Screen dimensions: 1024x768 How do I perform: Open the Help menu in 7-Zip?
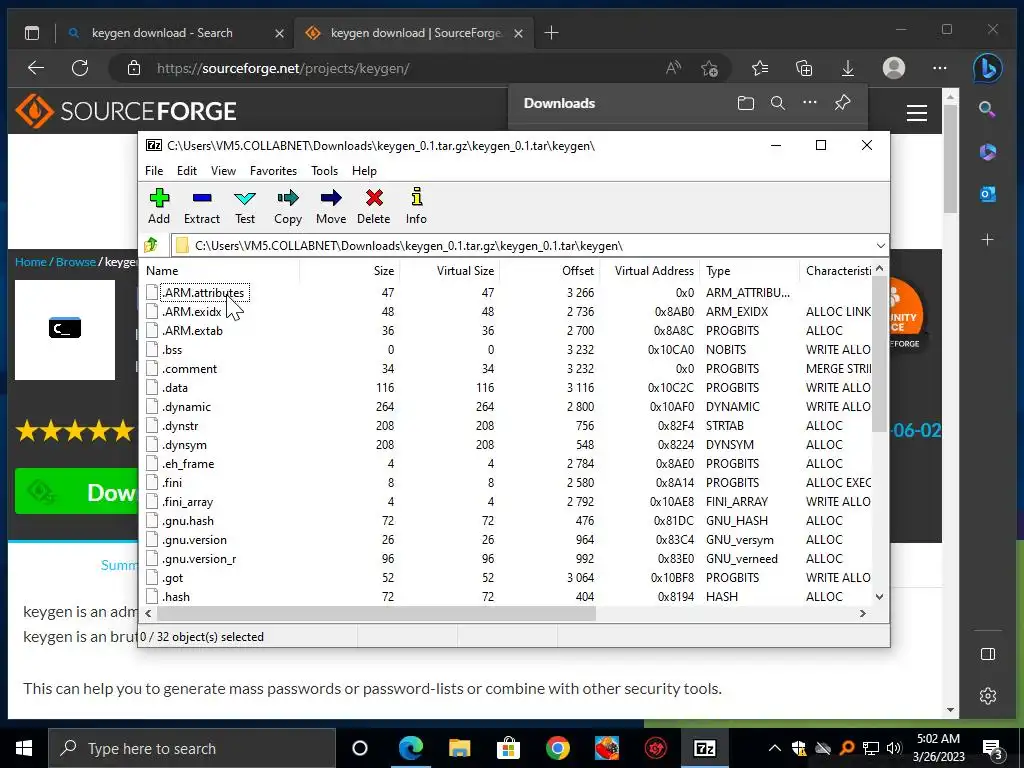tap(364, 170)
